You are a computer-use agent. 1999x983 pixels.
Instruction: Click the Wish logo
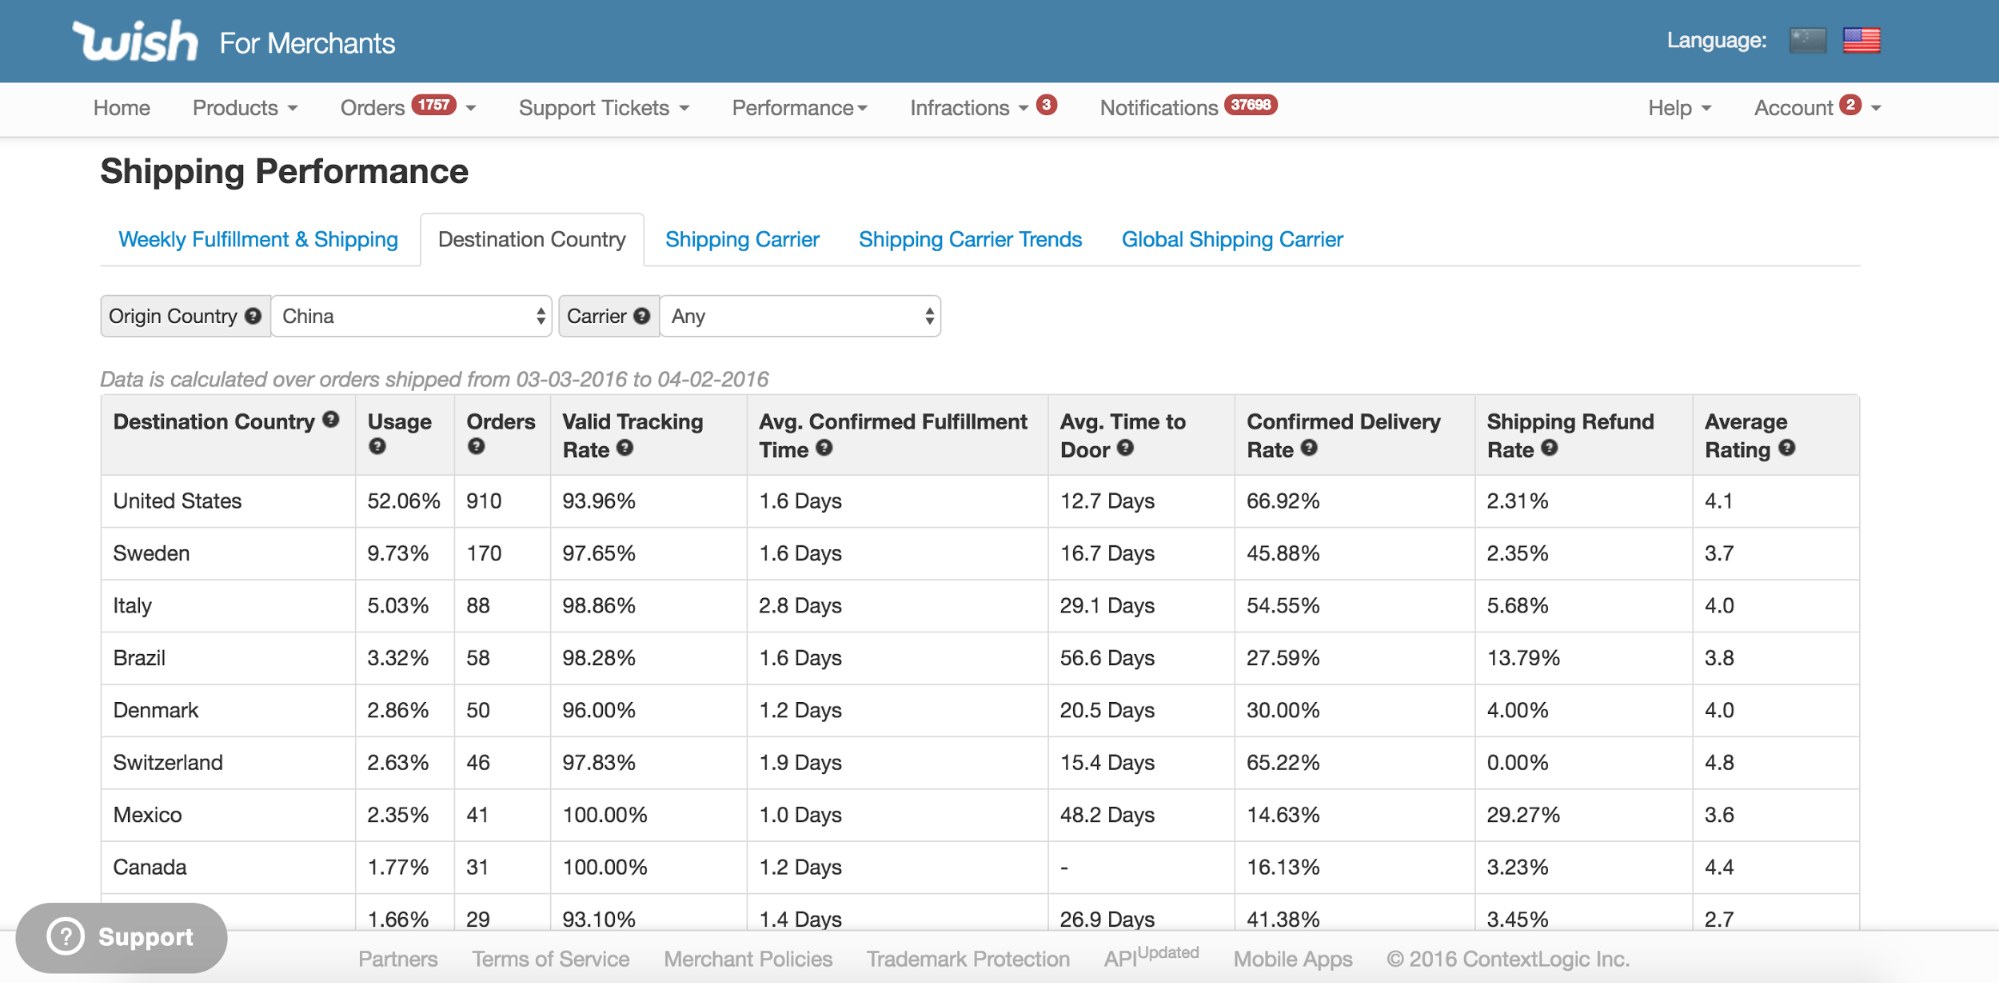tap(135, 42)
